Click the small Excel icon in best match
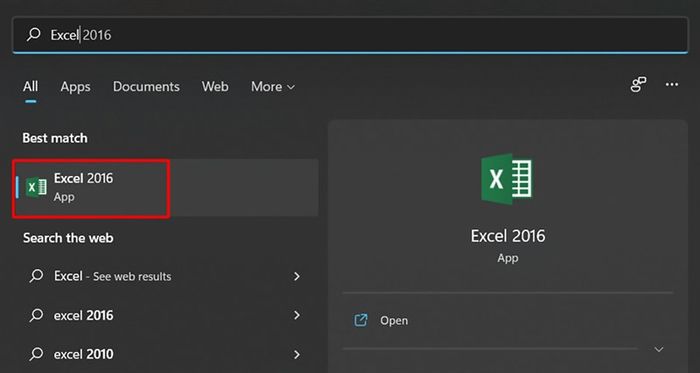This screenshot has width=700, height=373. [36, 186]
